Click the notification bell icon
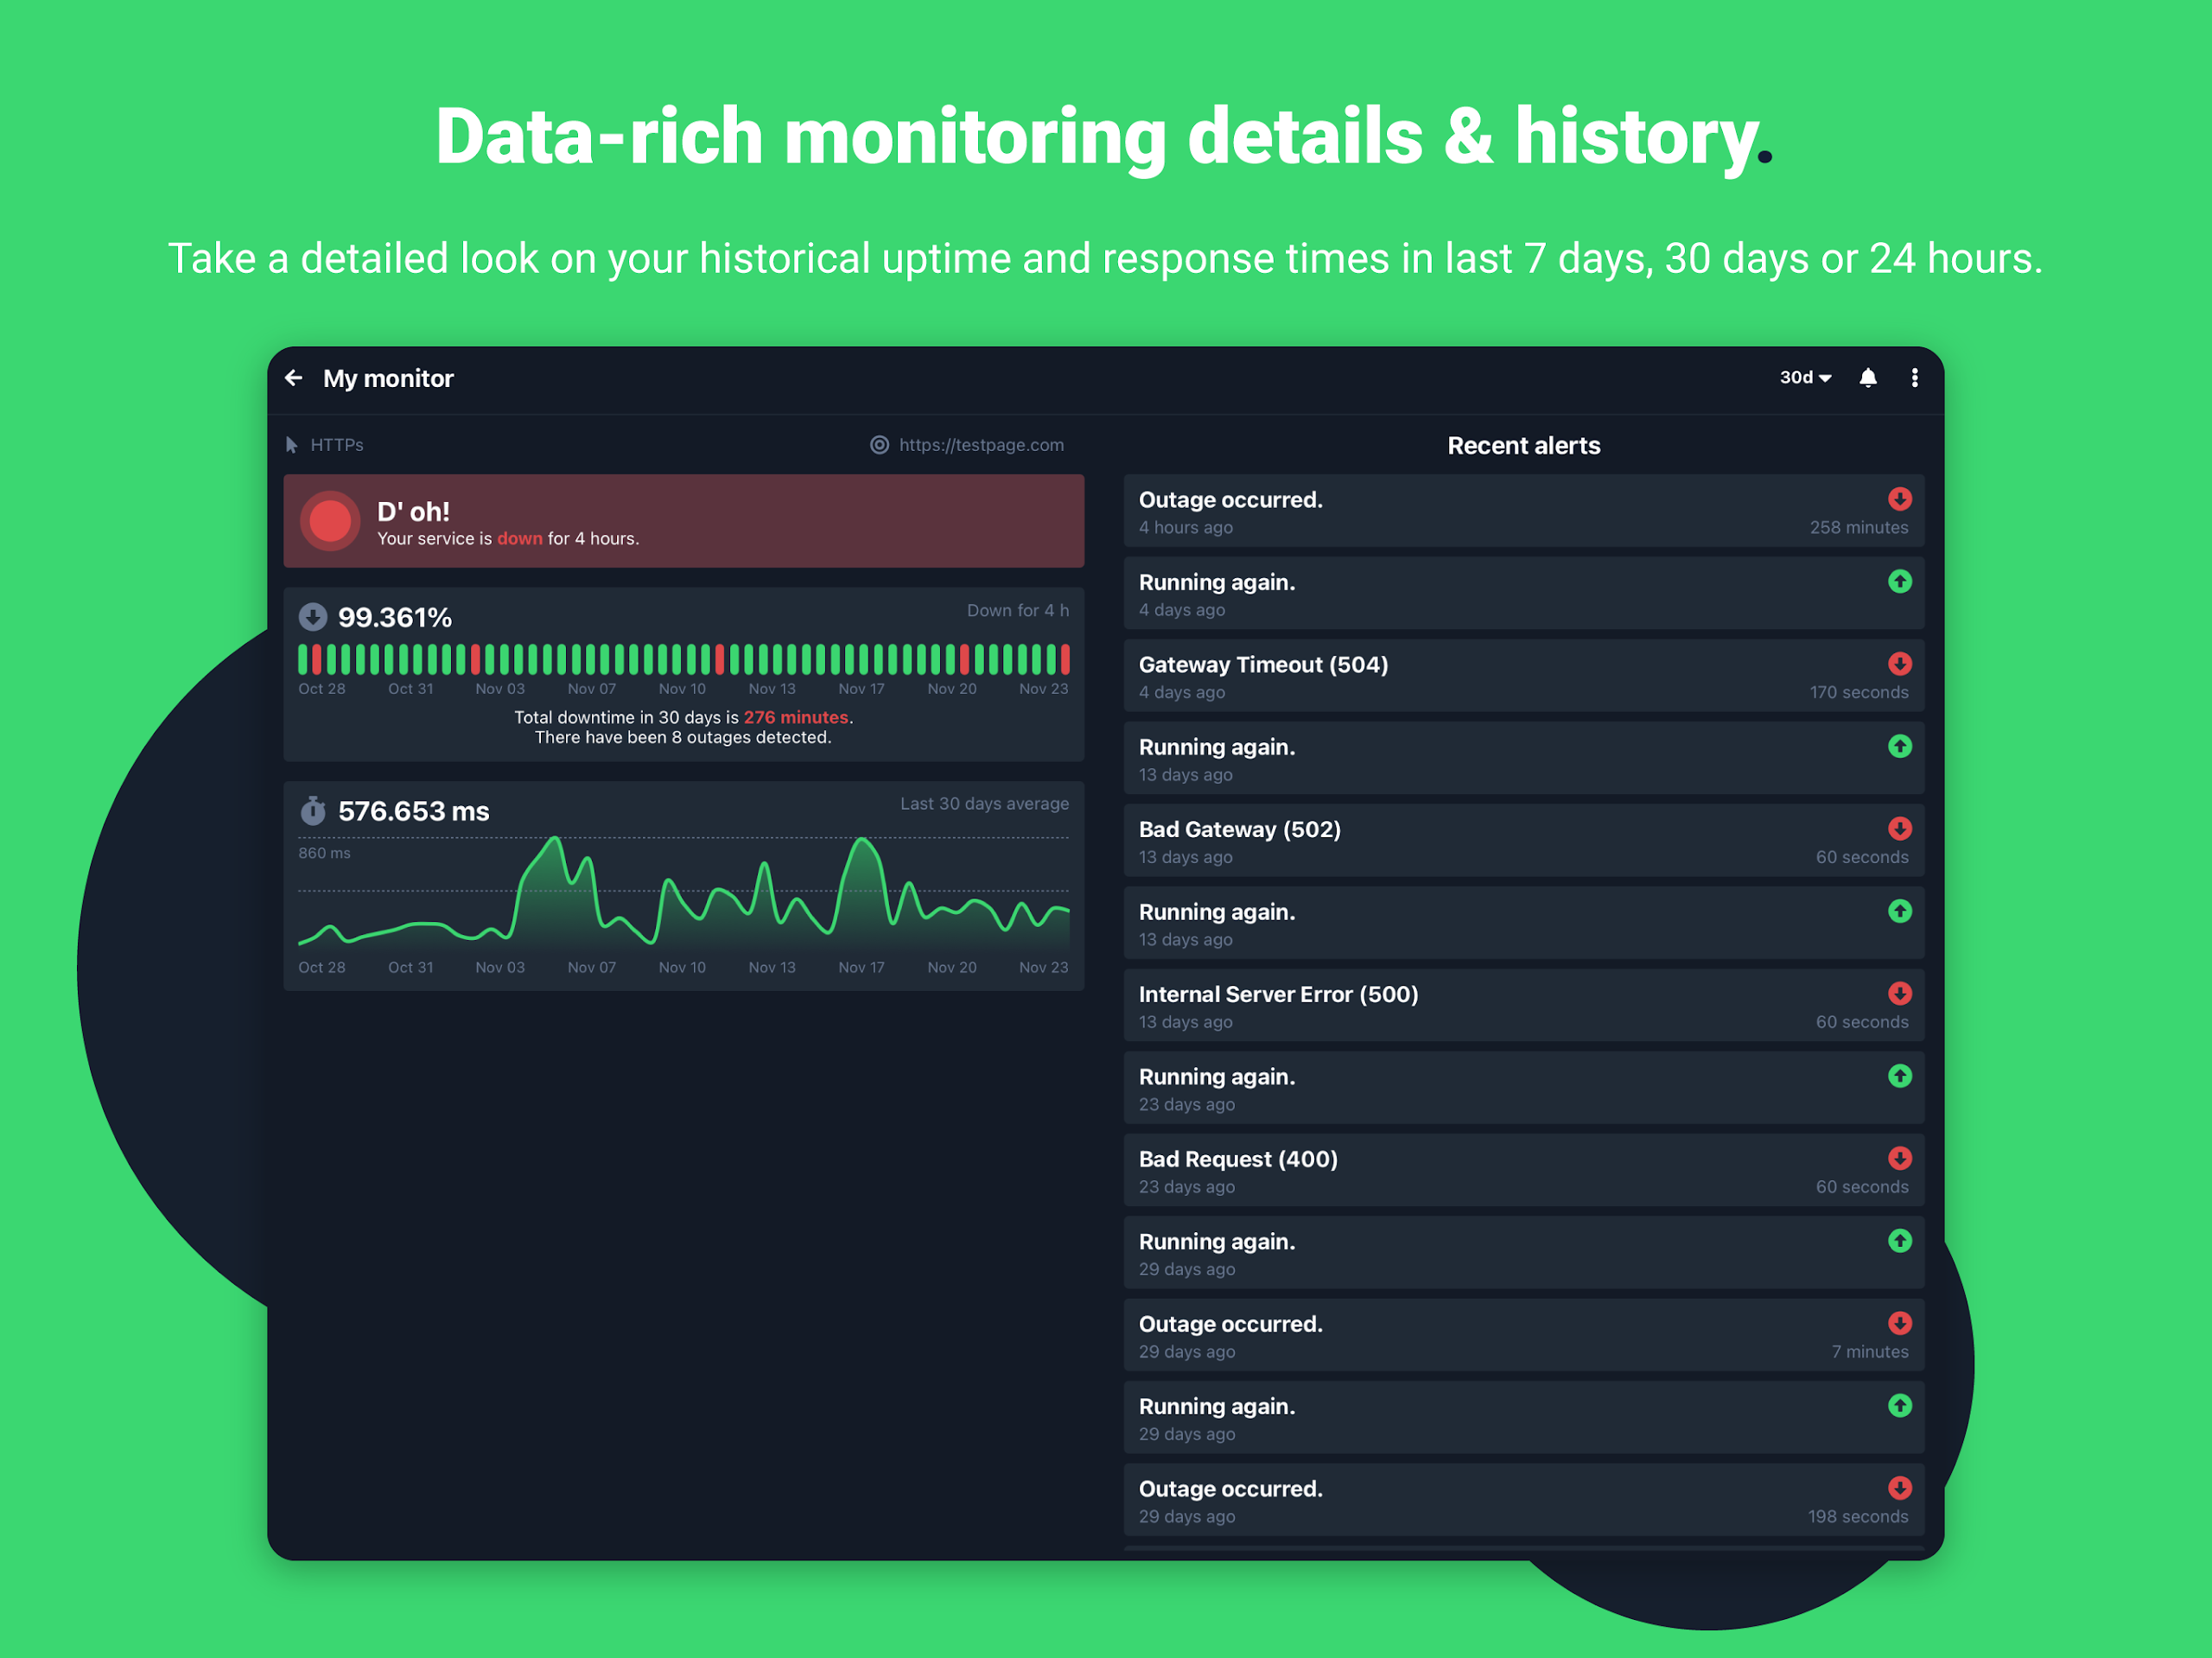Viewport: 2212px width, 1658px height. [1867, 378]
